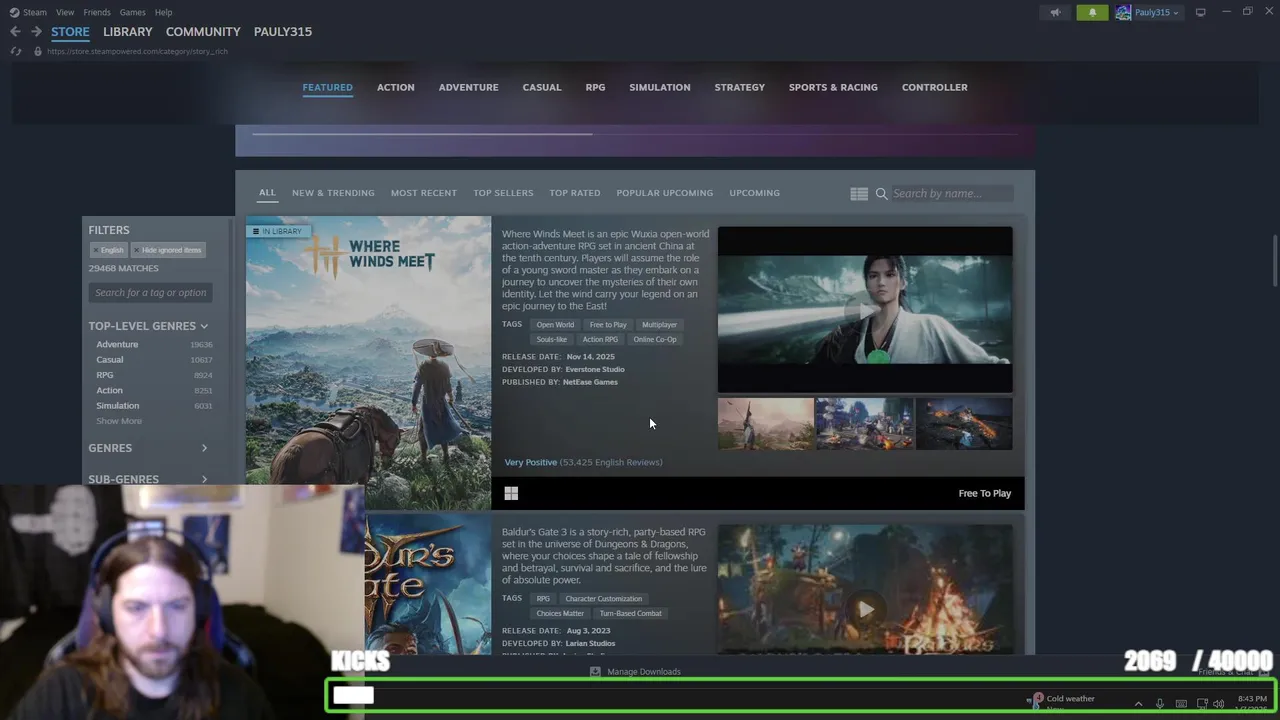The image size is (1280, 720).
Task: Click the lock icon beside the URL
Action: pyautogui.click(x=38, y=51)
